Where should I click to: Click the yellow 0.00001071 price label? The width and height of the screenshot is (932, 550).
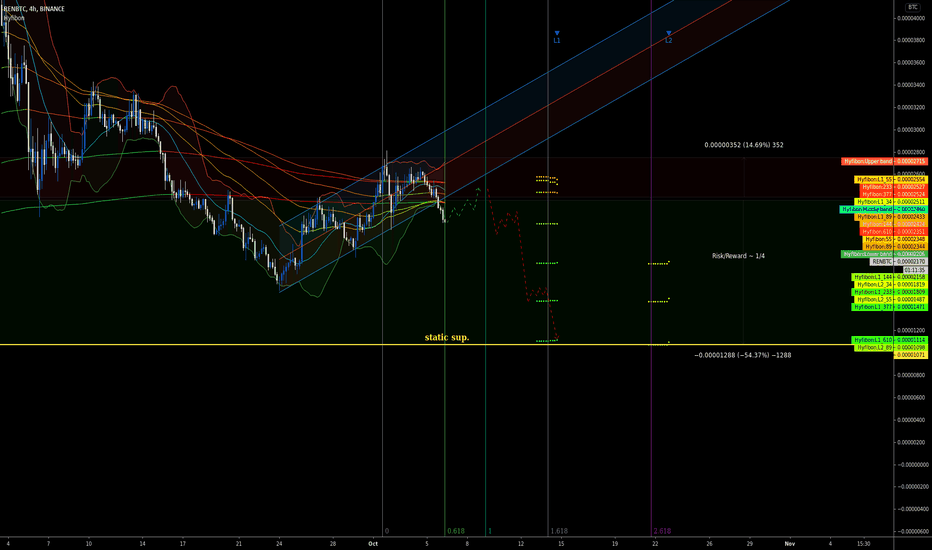911,355
